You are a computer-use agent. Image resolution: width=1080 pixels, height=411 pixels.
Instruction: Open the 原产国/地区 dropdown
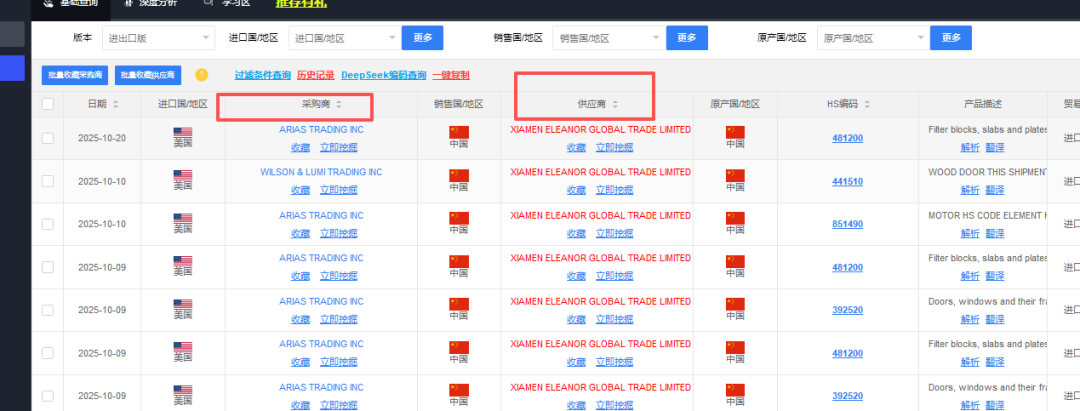coord(873,39)
